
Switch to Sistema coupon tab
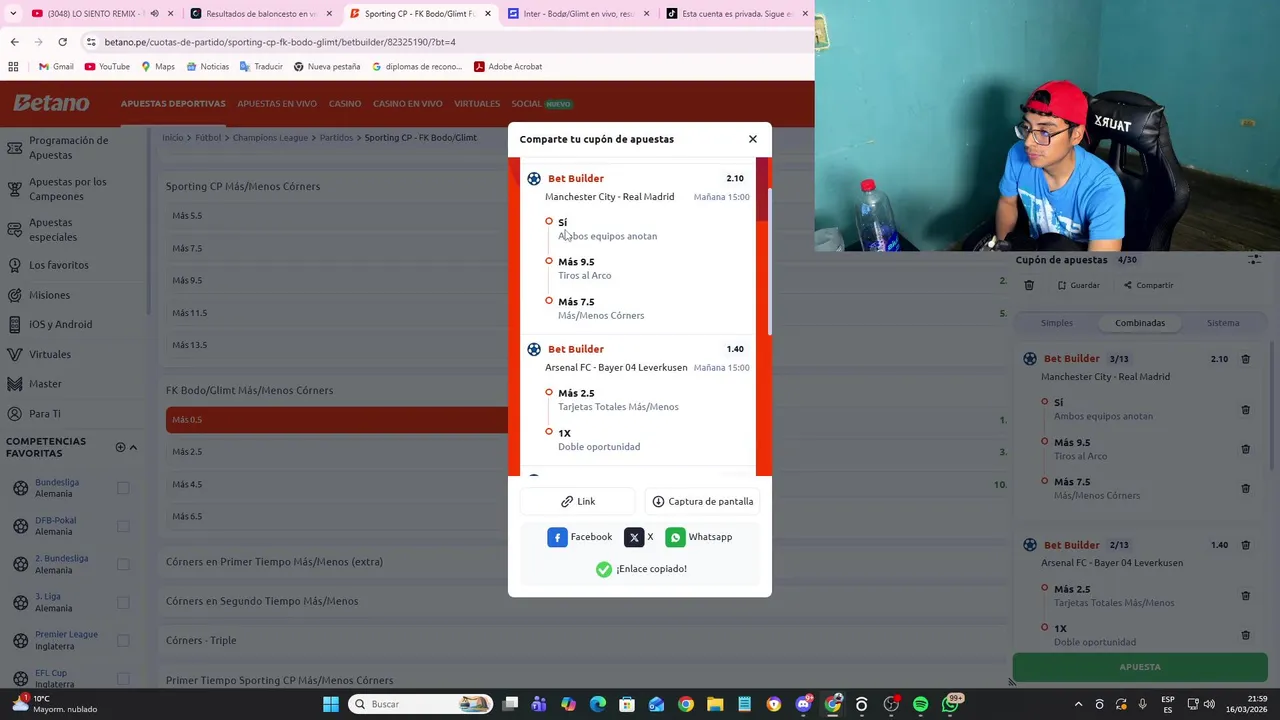(x=1223, y=323)
